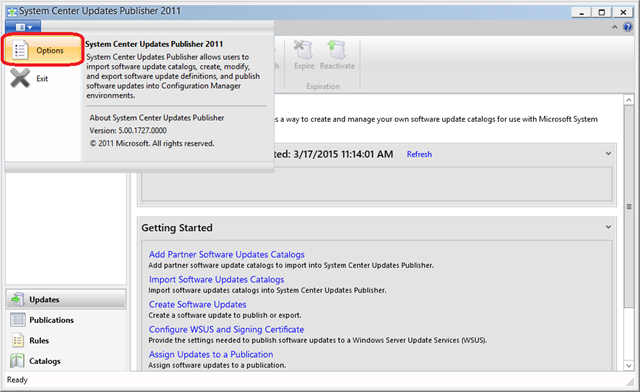Image resolution: width=640 pixels, height=392 pixels.
Task: Click the Refresh link
Action: pos(419,154)
